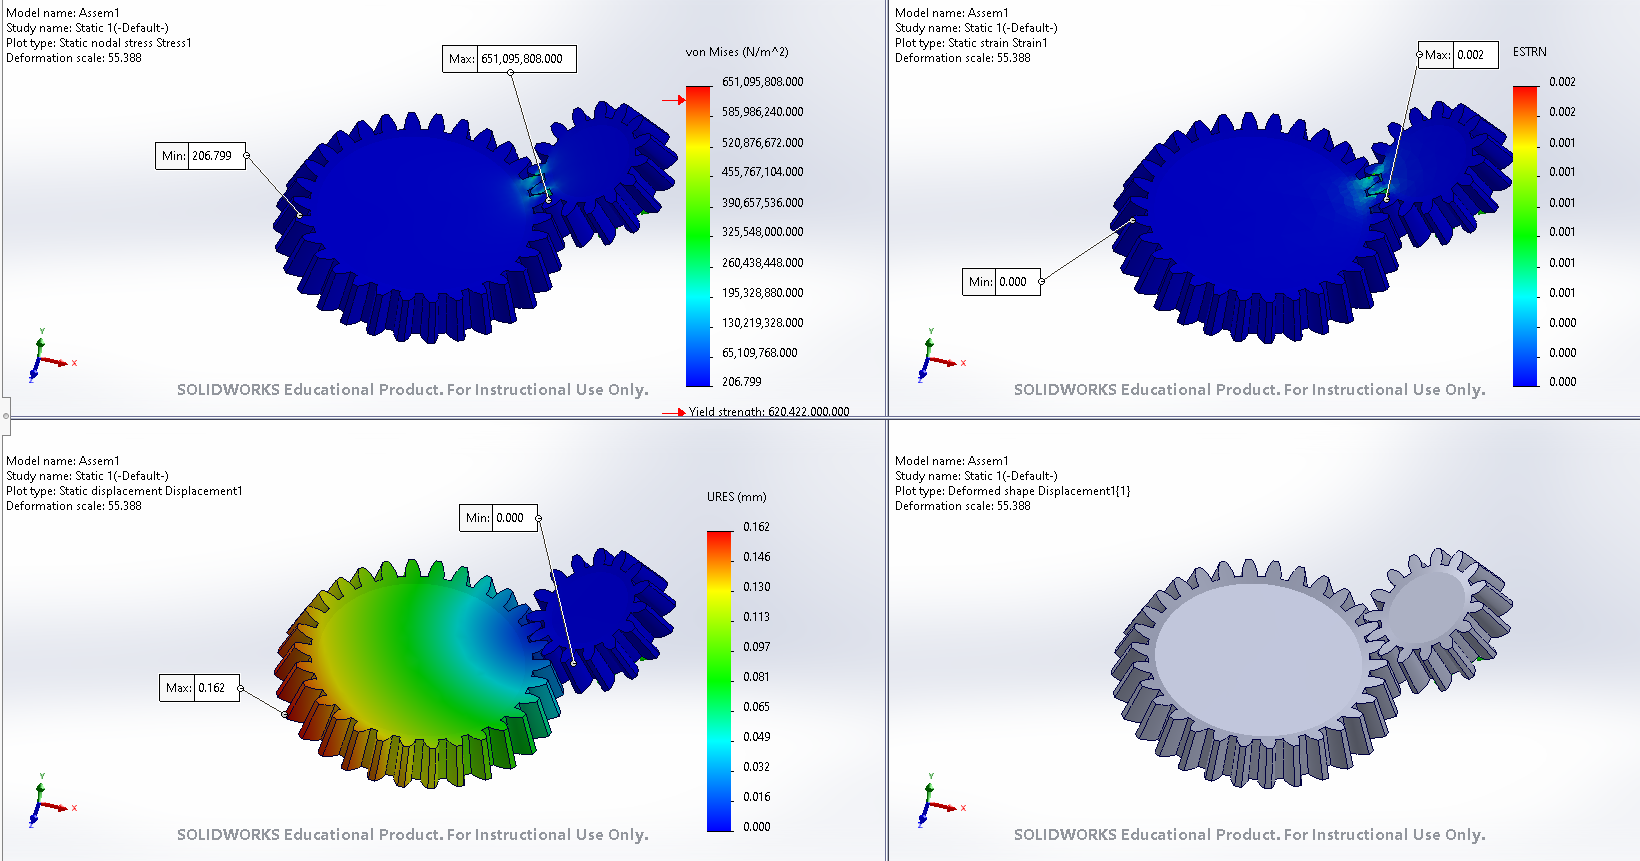Click 'Deformation scale: 55.388' in the strain viewport
Screen dimensions: 1640x861
tap(963, 58)
